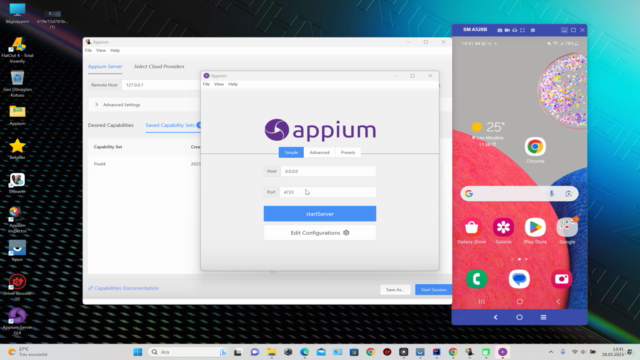This screenshot has height=360, width=640.
Task: Tap Android home button on phone screen
Action: [x=520, y=302]
